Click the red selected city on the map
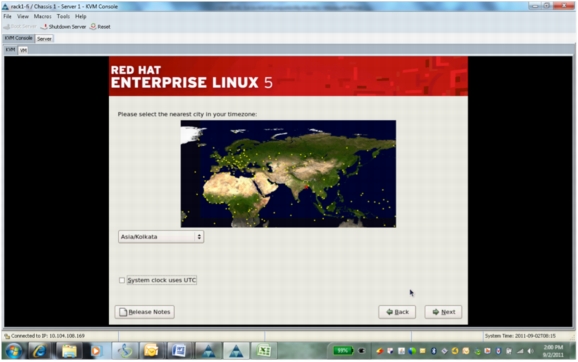578x362 pixels. point(306,187)
